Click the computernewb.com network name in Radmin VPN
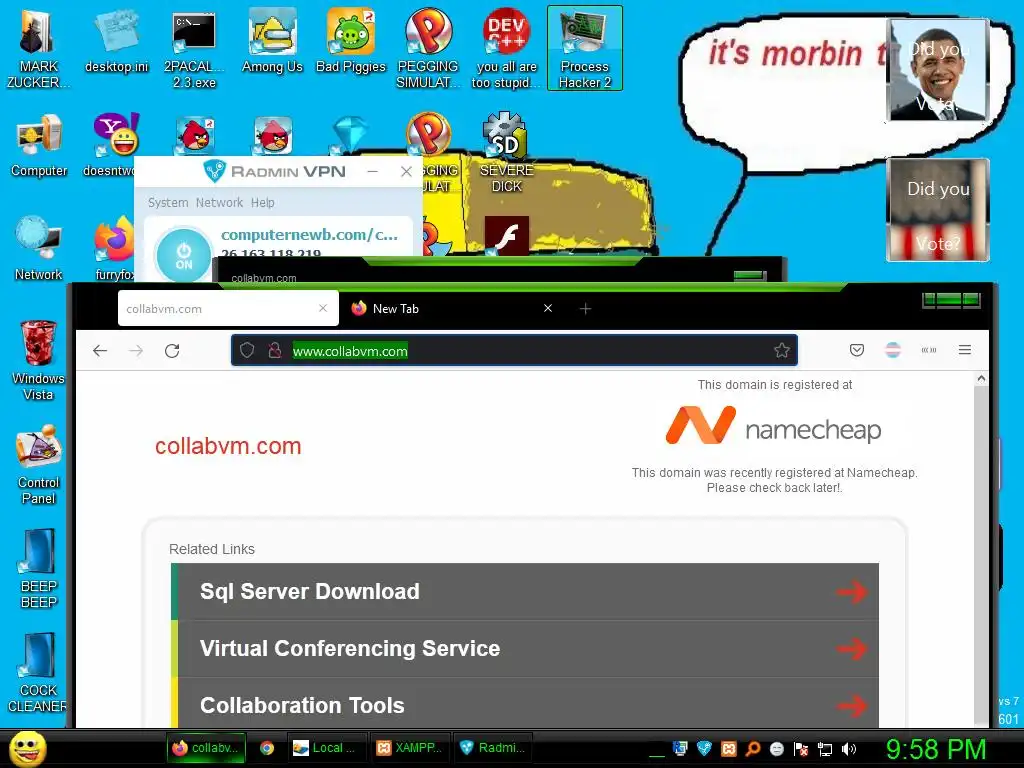The width and height of the screenshot is (1024, 768). (x=309, y=234)
